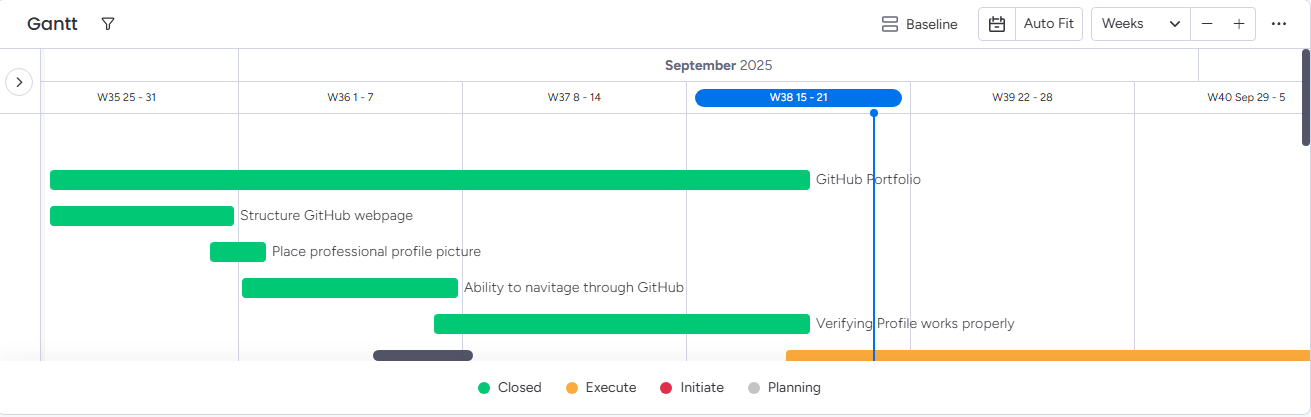1311x417 pixels.
Task: Expand side panel with chevron arrow
Action: [19, 82]
